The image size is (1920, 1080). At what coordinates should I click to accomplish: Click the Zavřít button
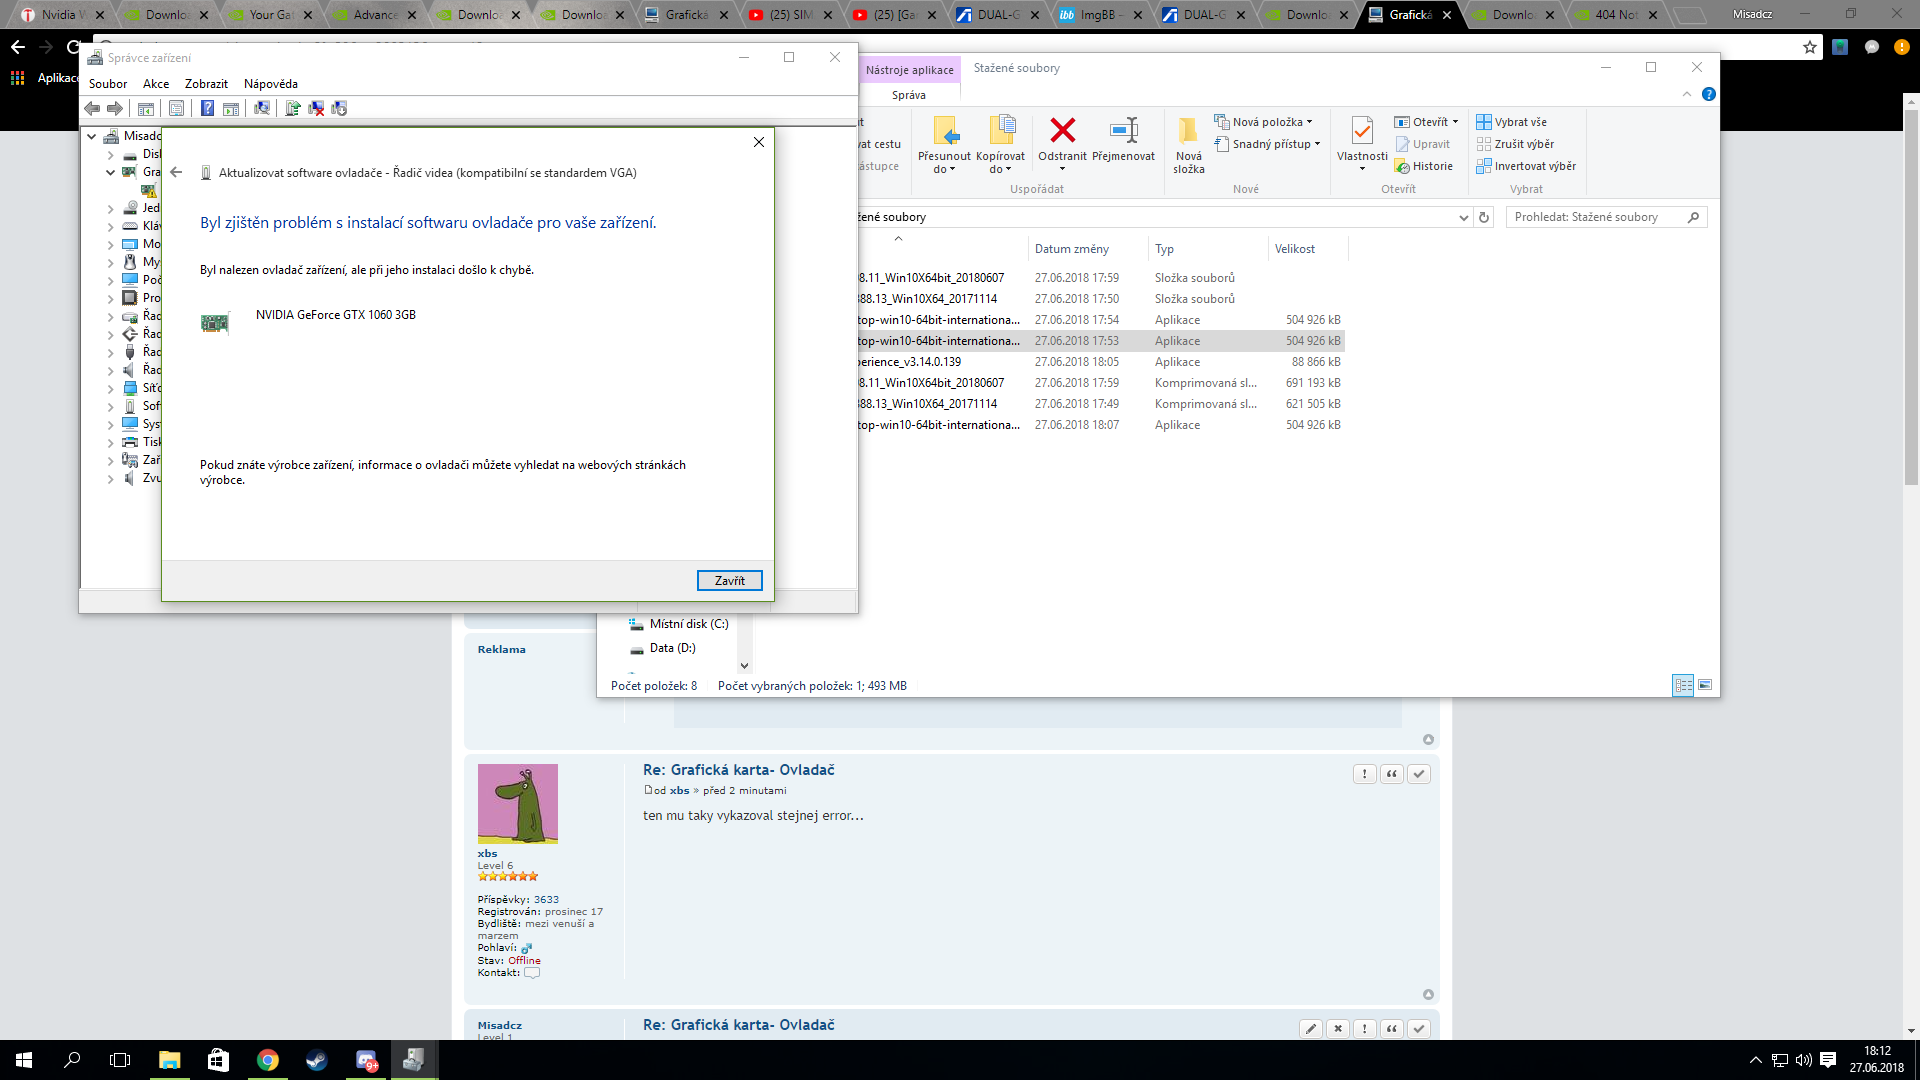pos(730,580)
